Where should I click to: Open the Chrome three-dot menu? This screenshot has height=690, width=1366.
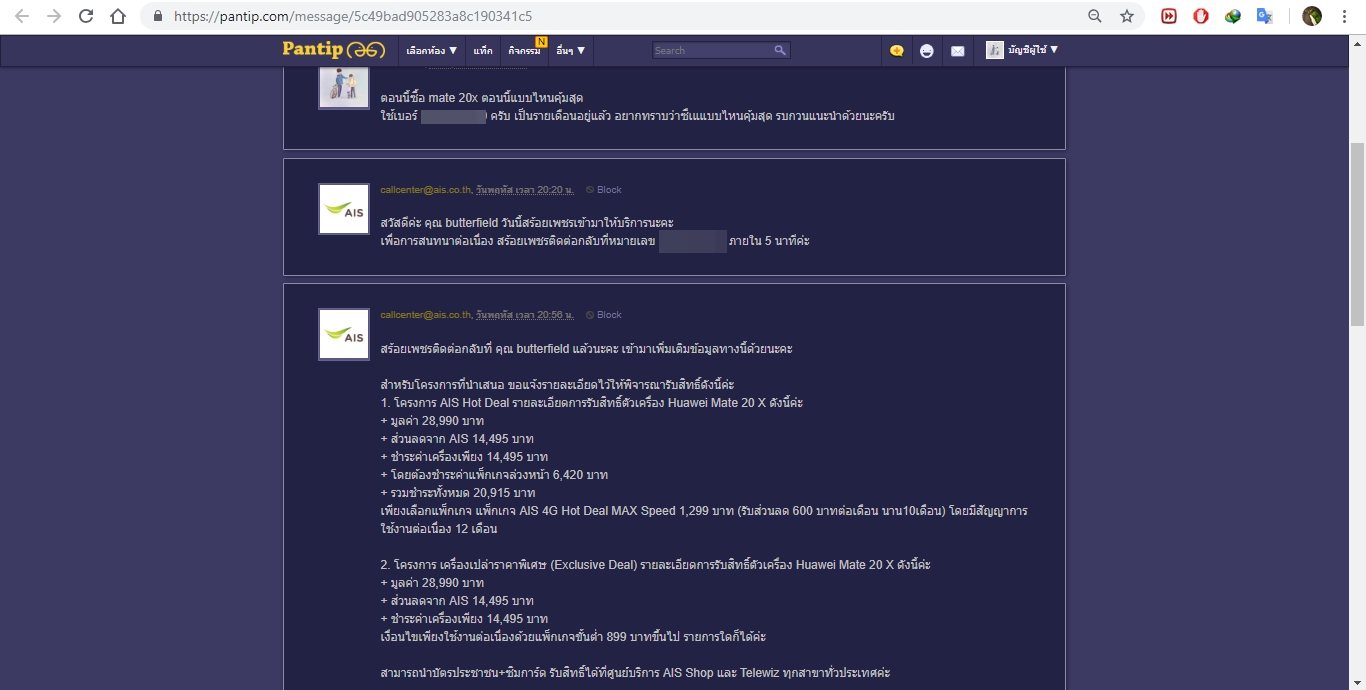[1345, 16]
